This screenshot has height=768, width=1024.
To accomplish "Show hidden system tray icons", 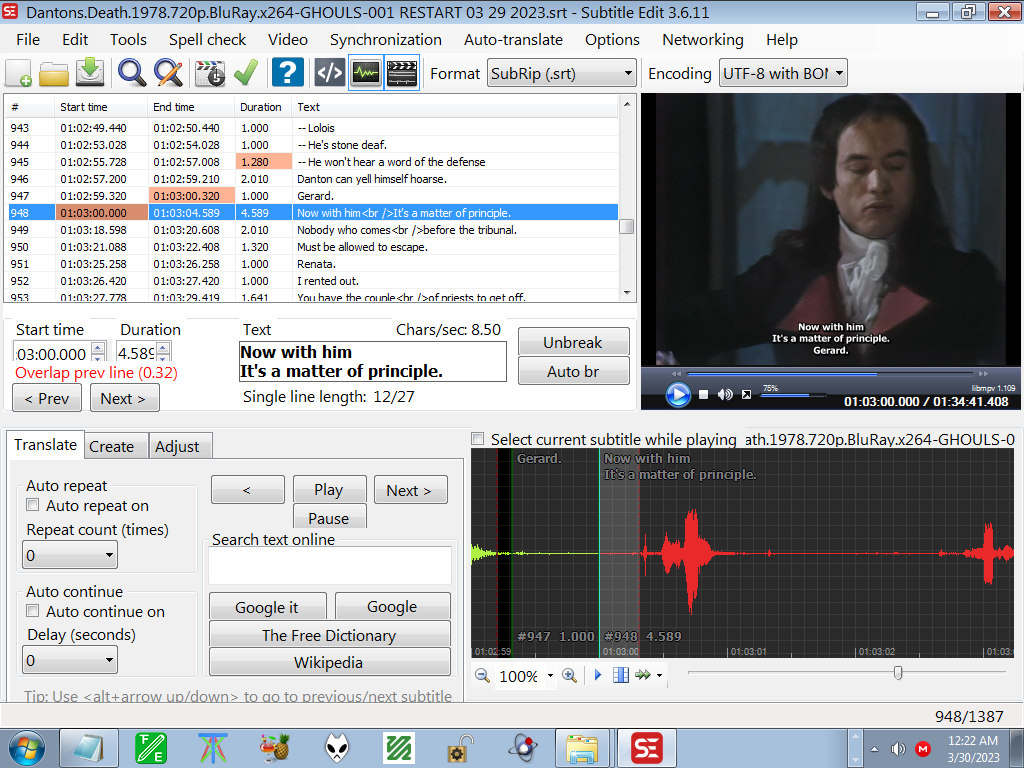I will pos(874,749).
